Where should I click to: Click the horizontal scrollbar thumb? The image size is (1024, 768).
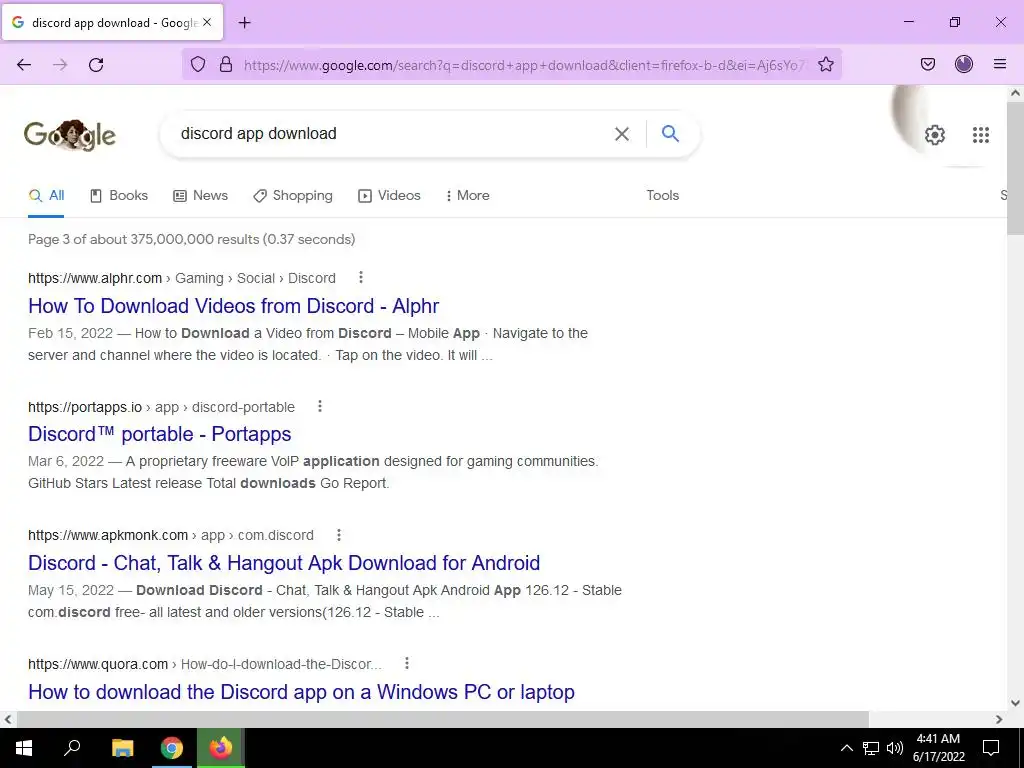pyautogui.click(x=442, y=719)
